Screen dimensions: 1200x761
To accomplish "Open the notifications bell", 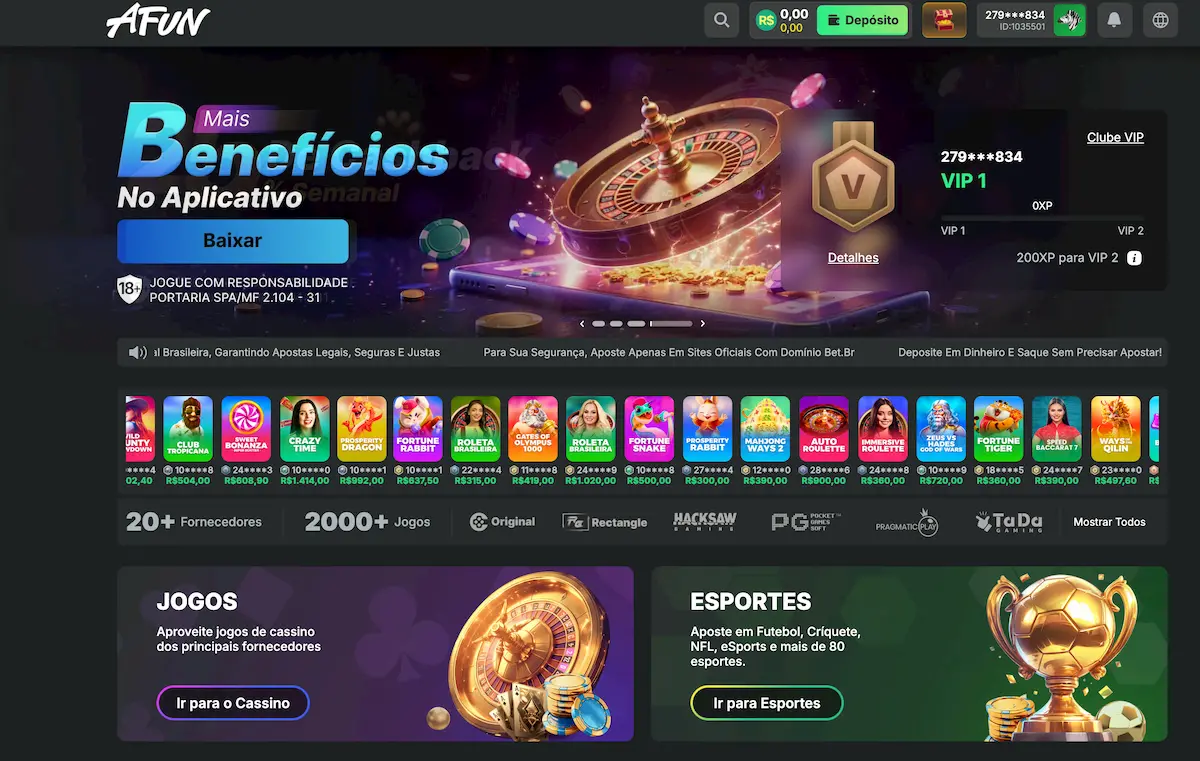I will (x=1114, y=20).
